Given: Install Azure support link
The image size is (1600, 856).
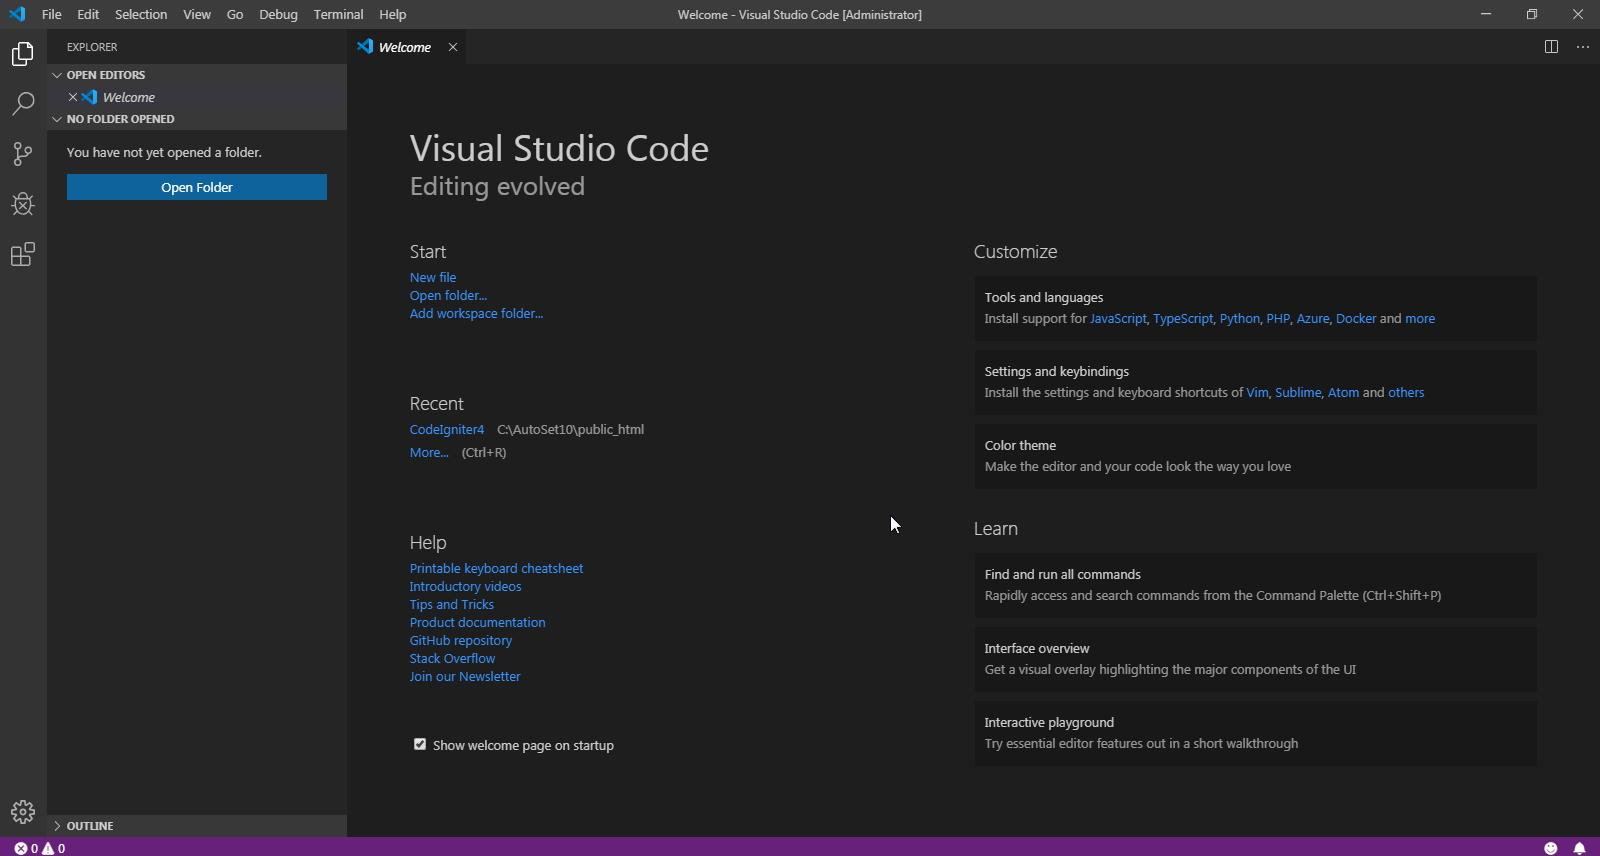Looking at the screenshot, I should point(1313,318).
